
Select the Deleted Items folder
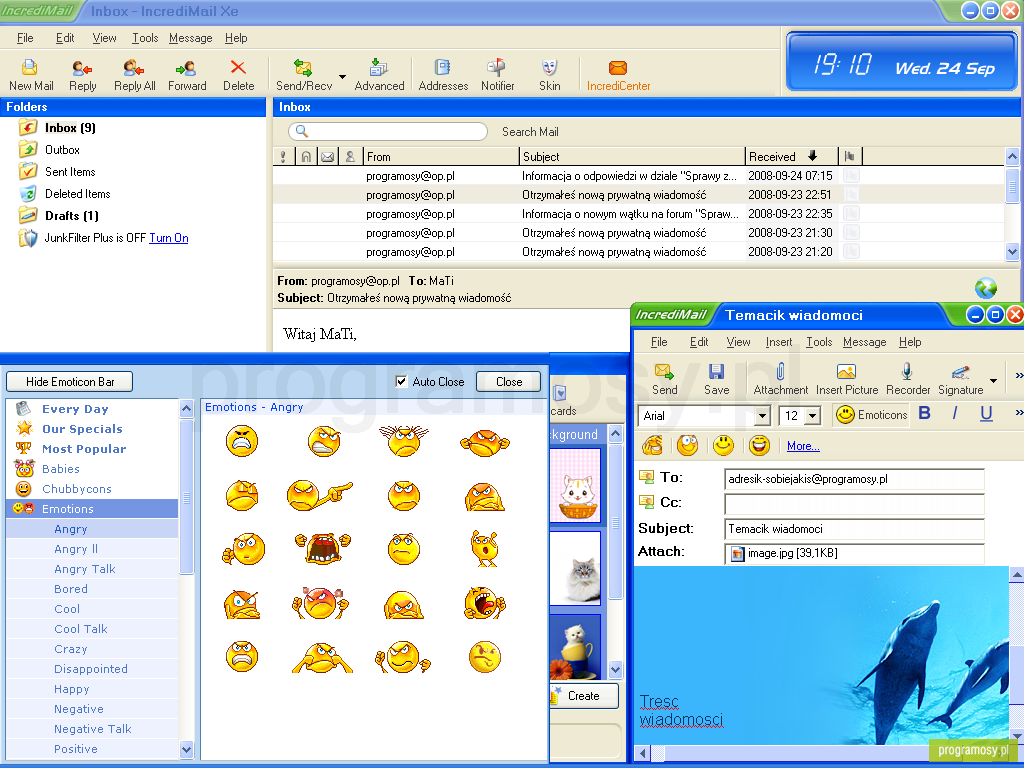(x=77, y=194)
